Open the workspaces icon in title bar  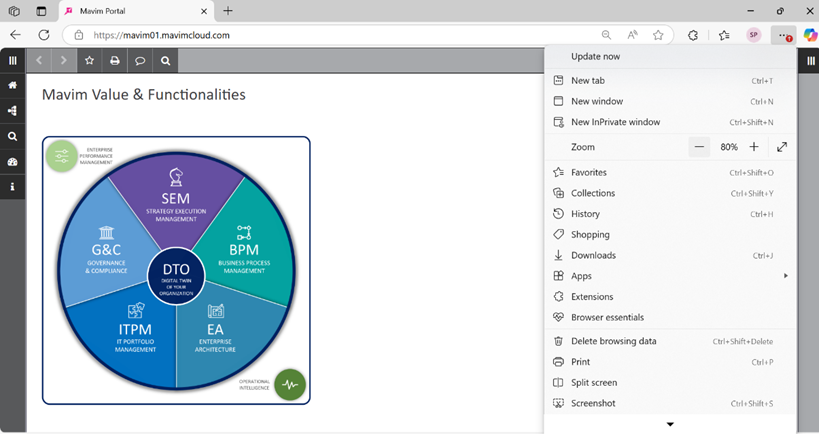pos(14,11)
